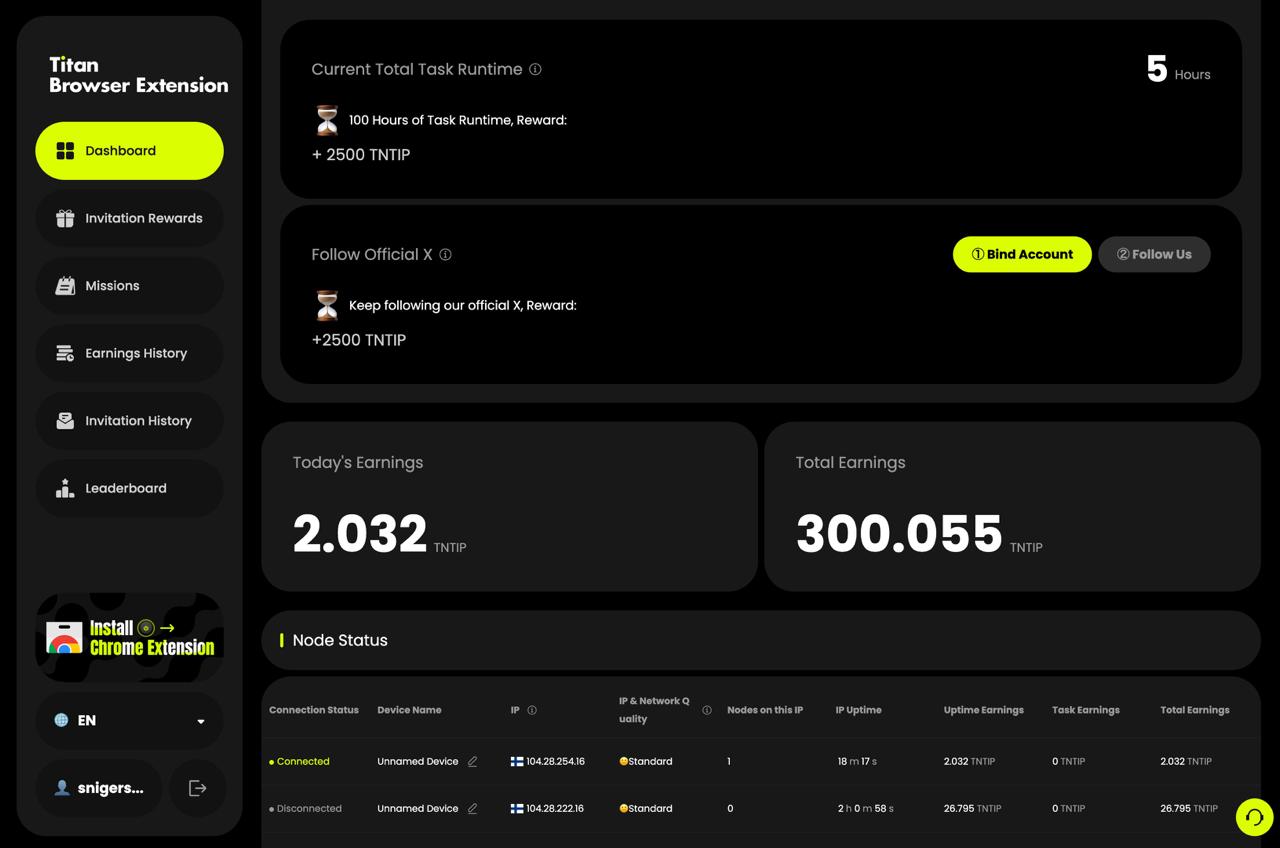Click the Leaderboard podium icon
Image resolution: width=1280 pixels, height=848 pixels.
tap(65, 488)
